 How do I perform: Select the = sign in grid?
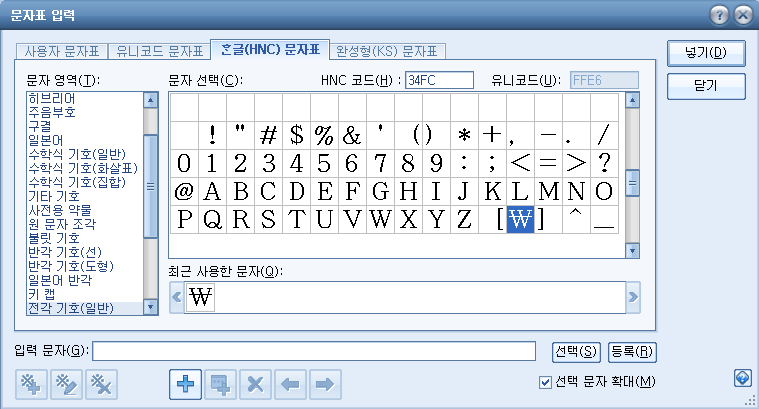[x=548, y=163]
